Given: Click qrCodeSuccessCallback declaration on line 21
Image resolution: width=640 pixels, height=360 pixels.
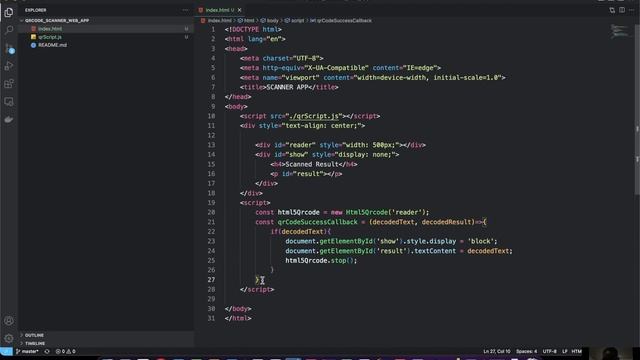Looking at the screenshot, I should (x=318, y=222).
